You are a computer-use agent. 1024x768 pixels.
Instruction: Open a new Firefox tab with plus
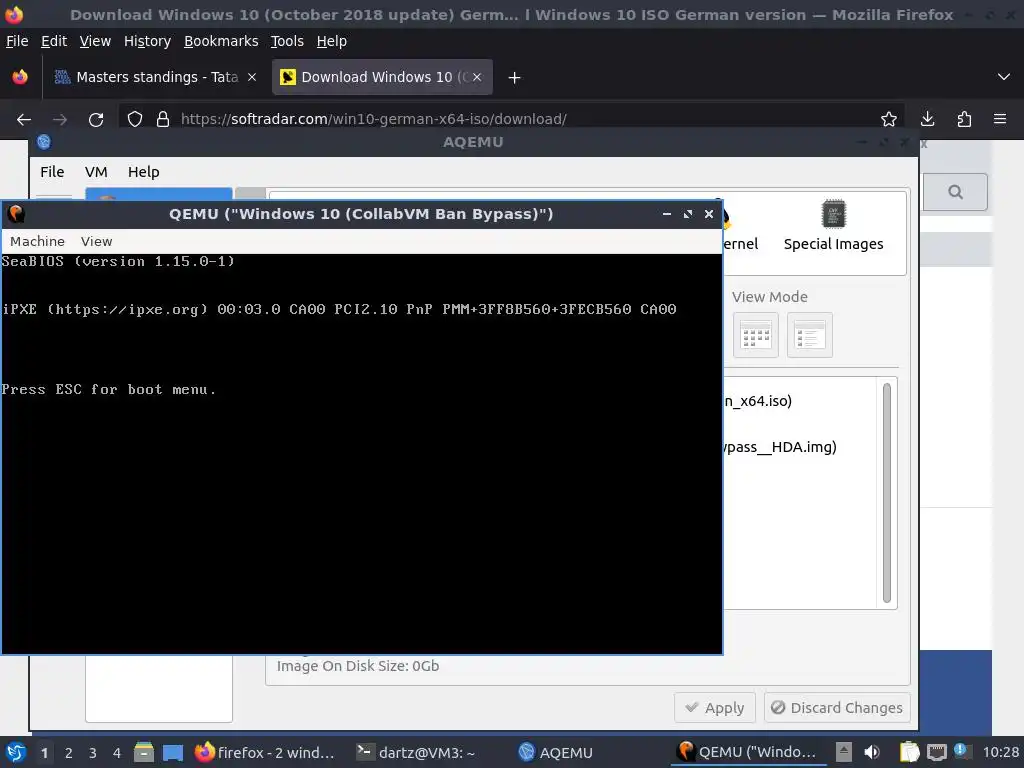515,78
